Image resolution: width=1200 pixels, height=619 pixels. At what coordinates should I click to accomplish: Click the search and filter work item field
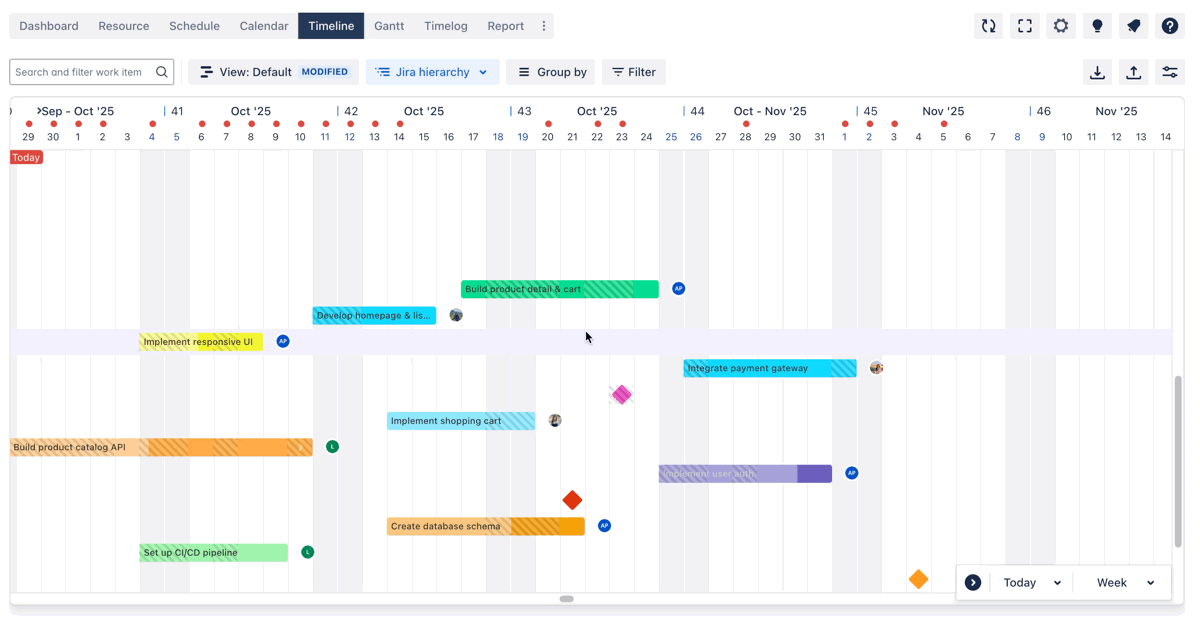82,72
